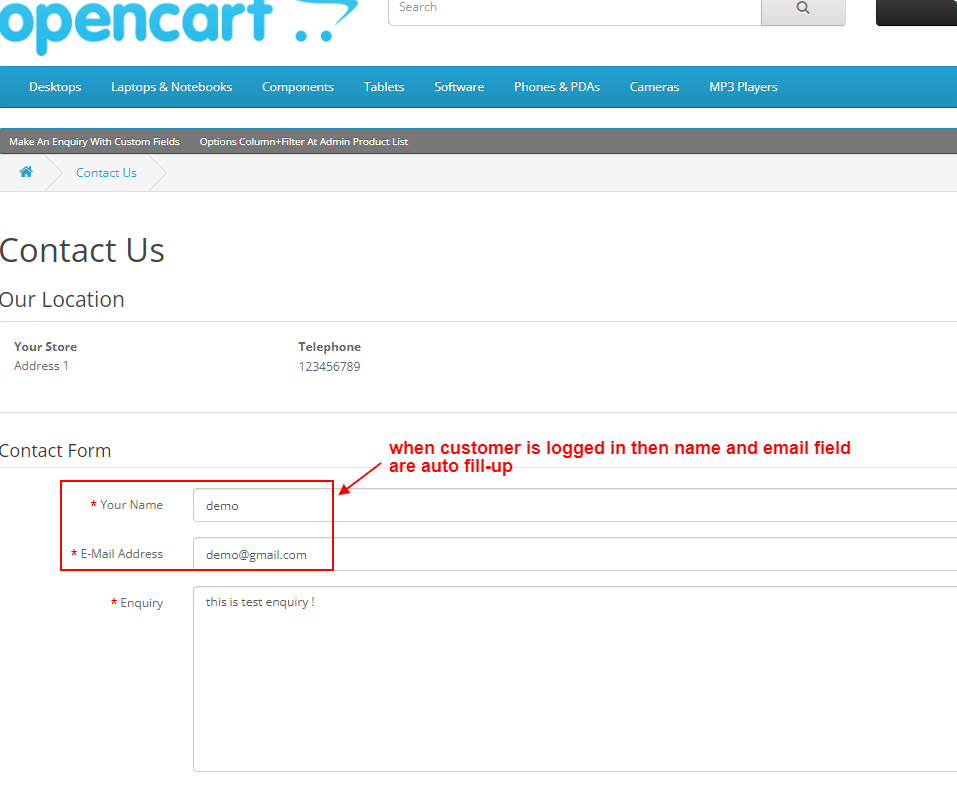Open Laptops & Notebooks category

pyautogui.click(x=172, y=87)
